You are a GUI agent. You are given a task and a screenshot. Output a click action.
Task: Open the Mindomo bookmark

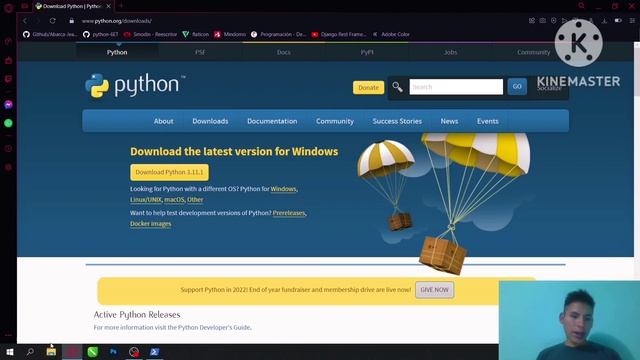(x=230, y=34)
